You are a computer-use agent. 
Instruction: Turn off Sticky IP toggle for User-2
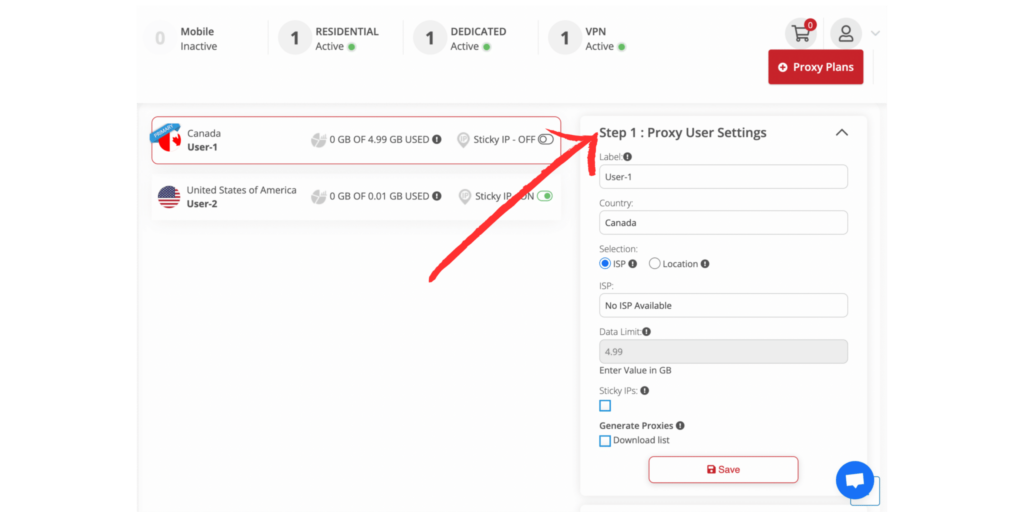click(x=545, y=196)
